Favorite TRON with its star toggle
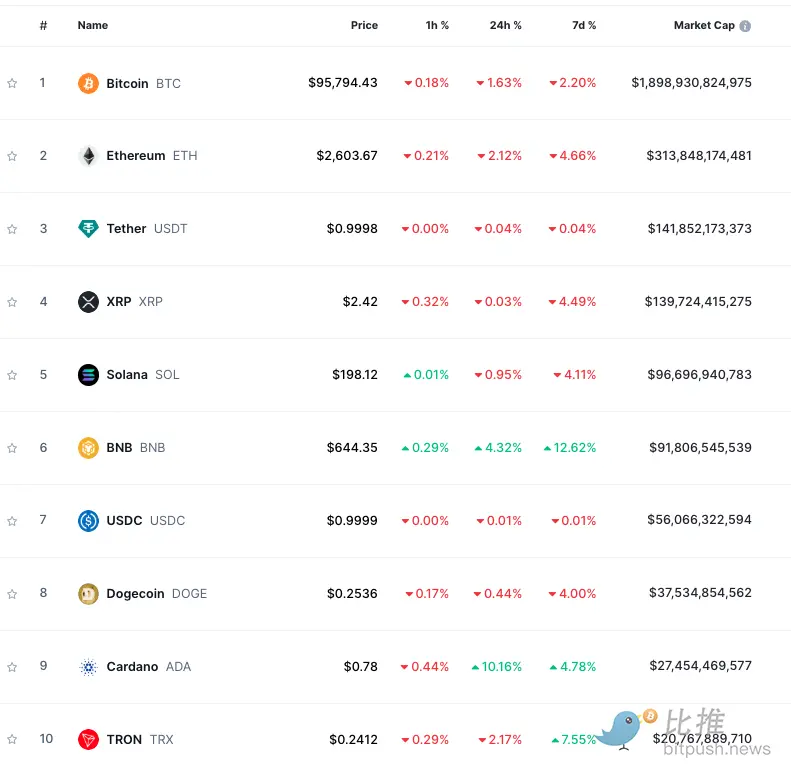The image size is (791, 776). coord(12,740)
